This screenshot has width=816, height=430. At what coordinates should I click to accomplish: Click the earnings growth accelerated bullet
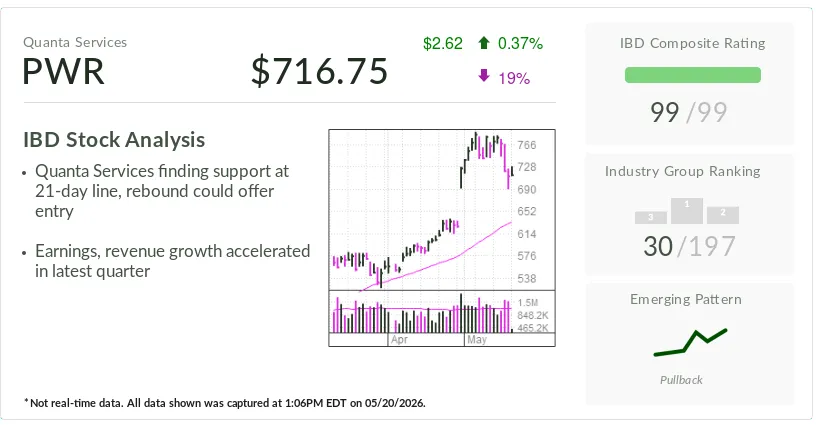[x=172, y=261]
